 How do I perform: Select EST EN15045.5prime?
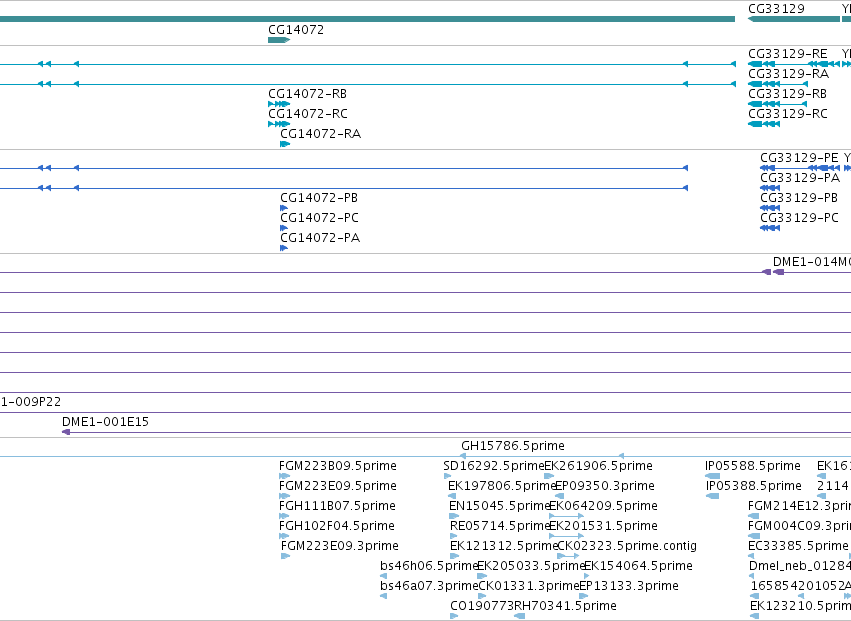coord(500,506)
